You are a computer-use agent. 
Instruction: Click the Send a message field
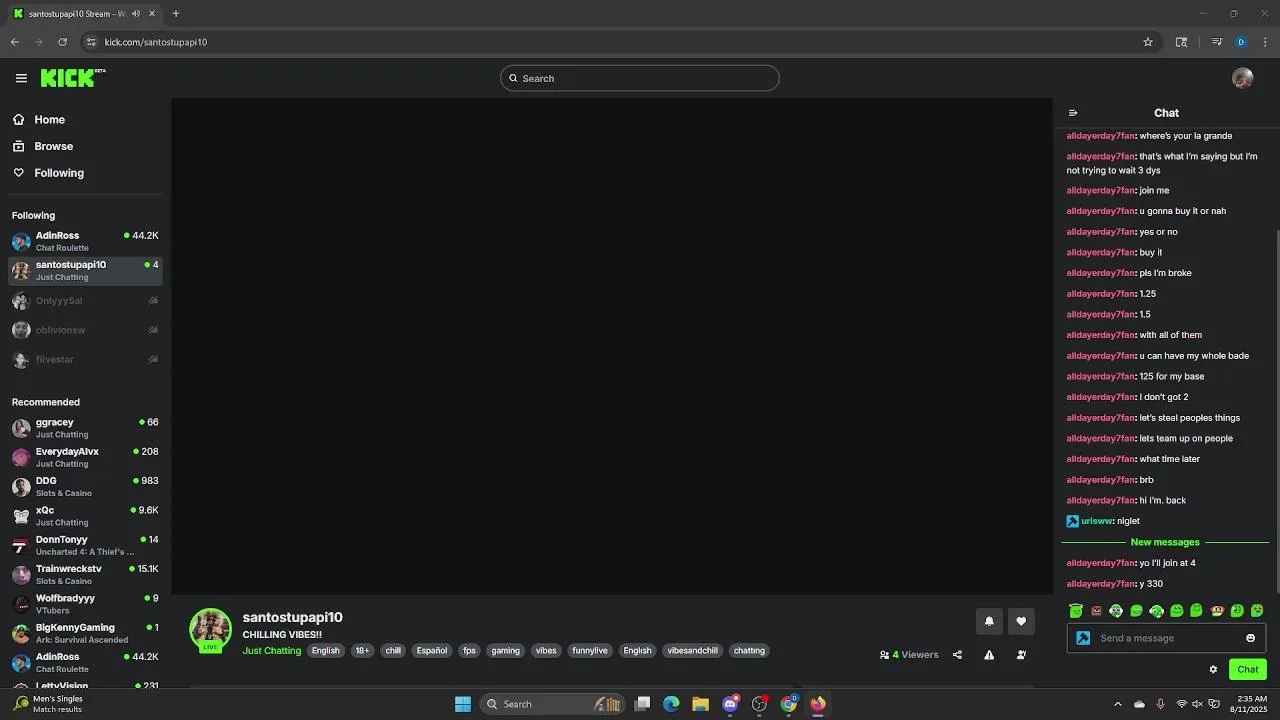click(x=1168, y=638)
